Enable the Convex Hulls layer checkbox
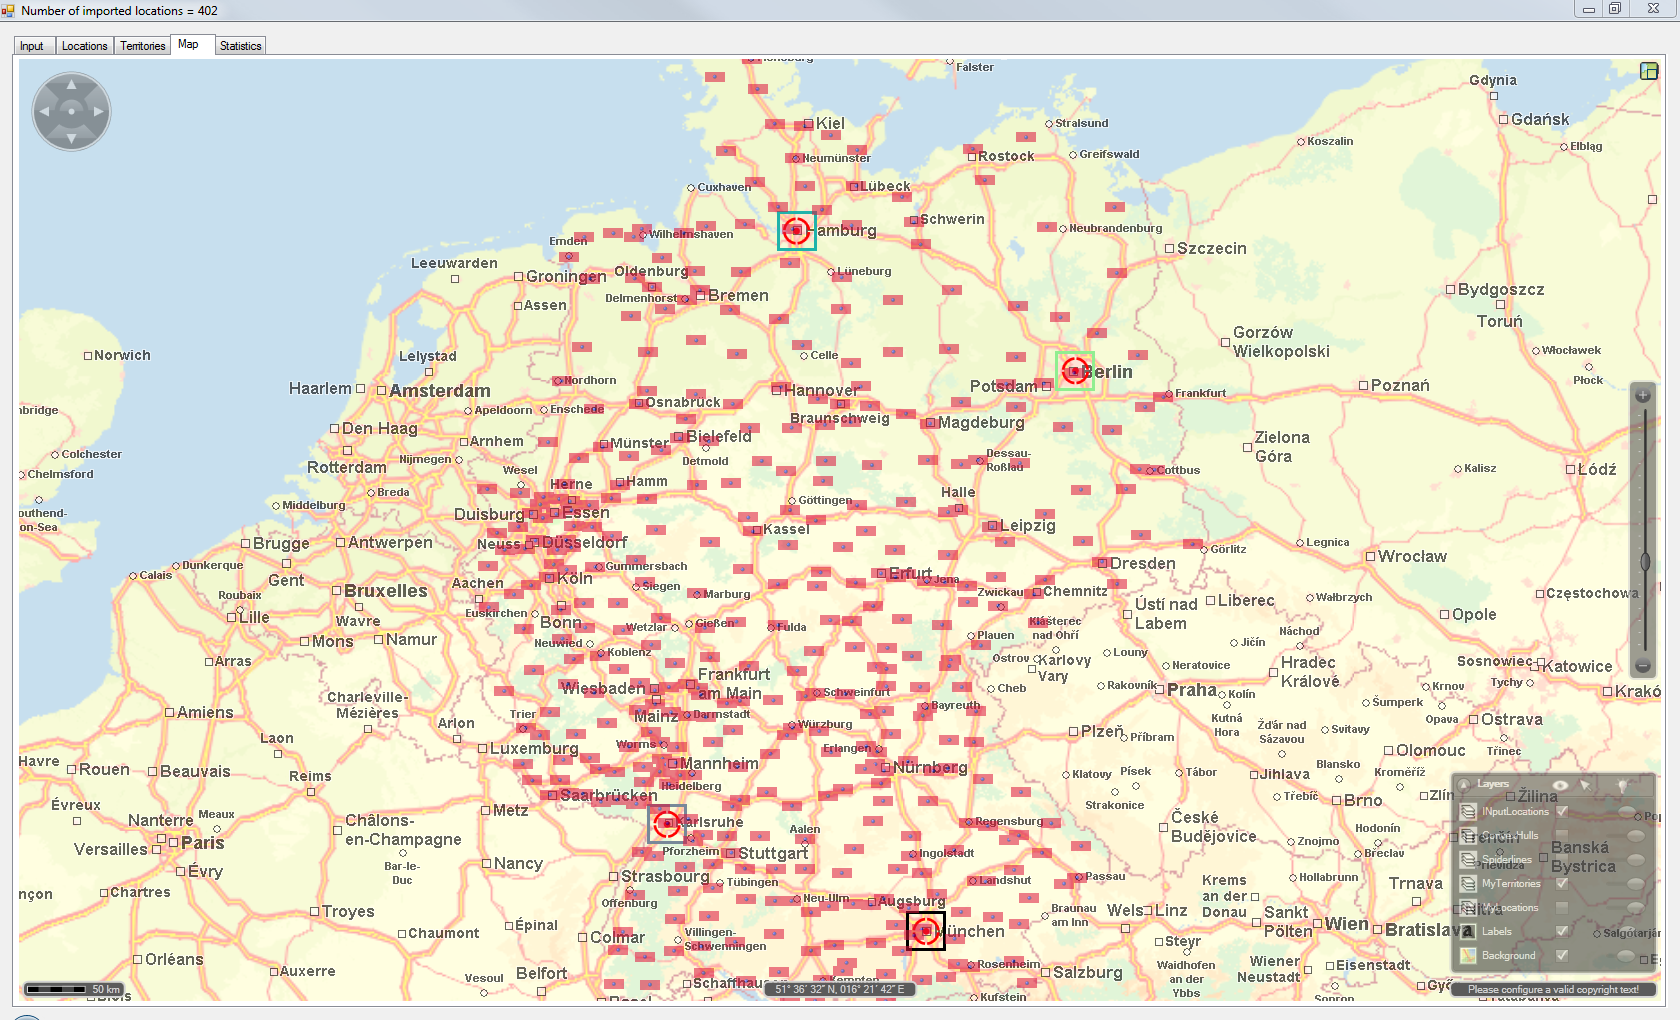Viewport: 1680px width, 1020px height. point(1562,836)
